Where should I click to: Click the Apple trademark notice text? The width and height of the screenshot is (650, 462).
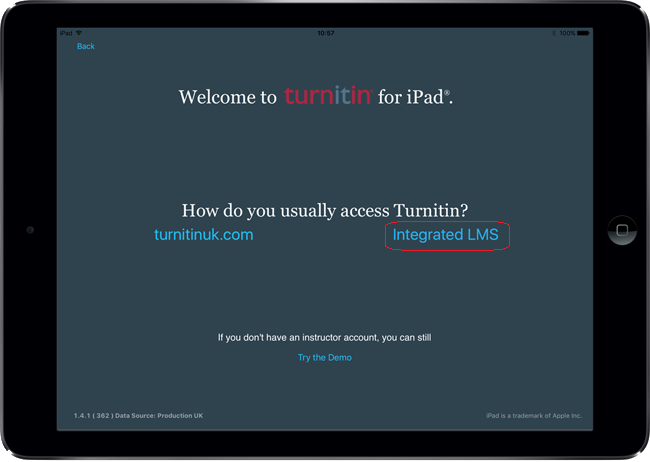click(533, 415)
